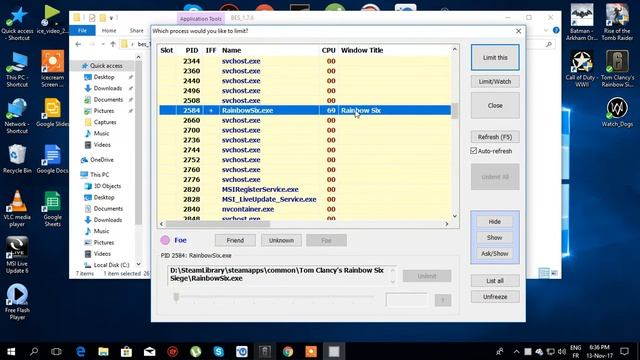This screenshot has width=640, height=360.
Task: Click Refresh (F5) button
Action: [495, 137]
